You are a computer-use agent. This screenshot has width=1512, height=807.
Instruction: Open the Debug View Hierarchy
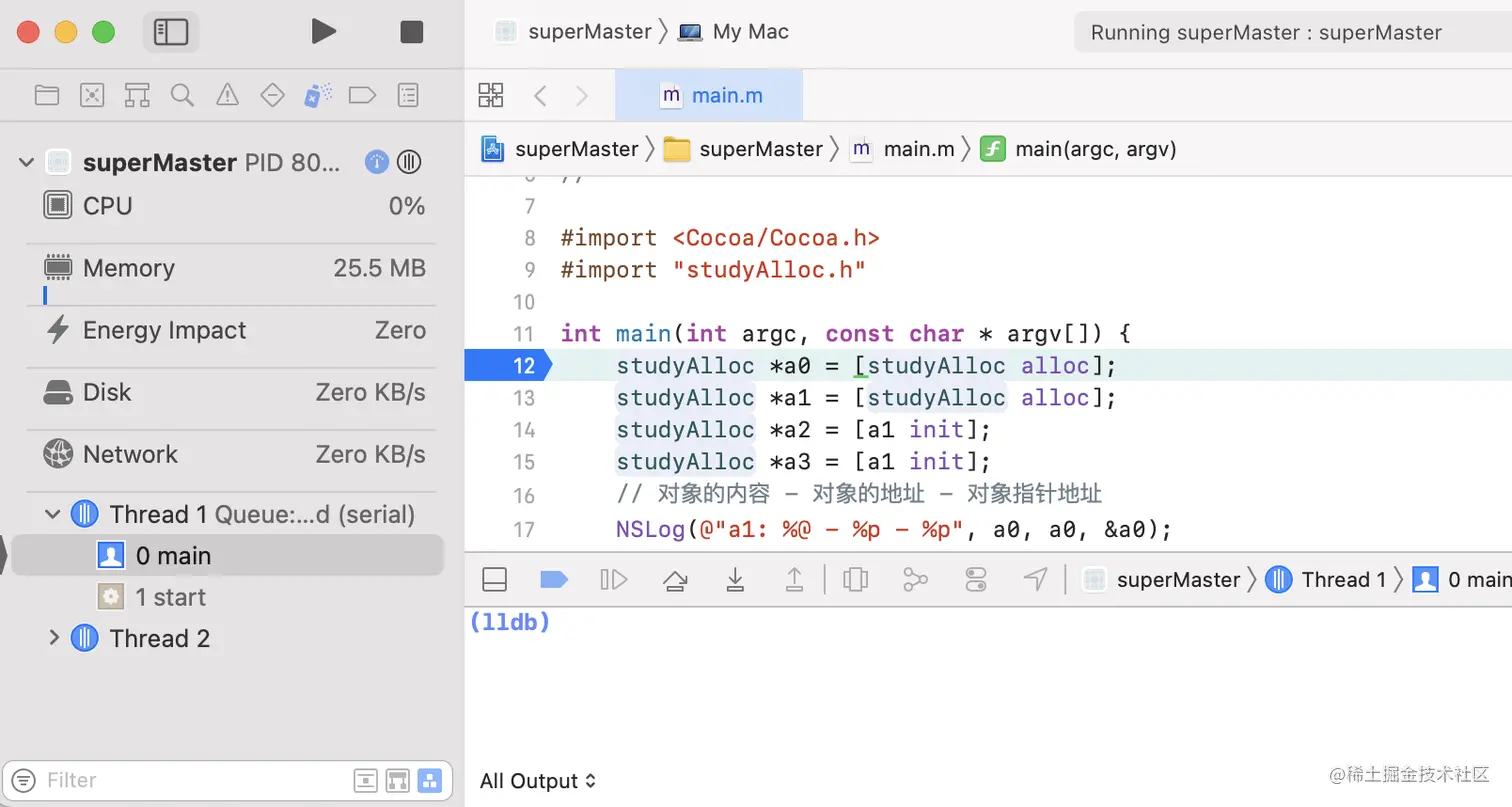coord(856,580)
